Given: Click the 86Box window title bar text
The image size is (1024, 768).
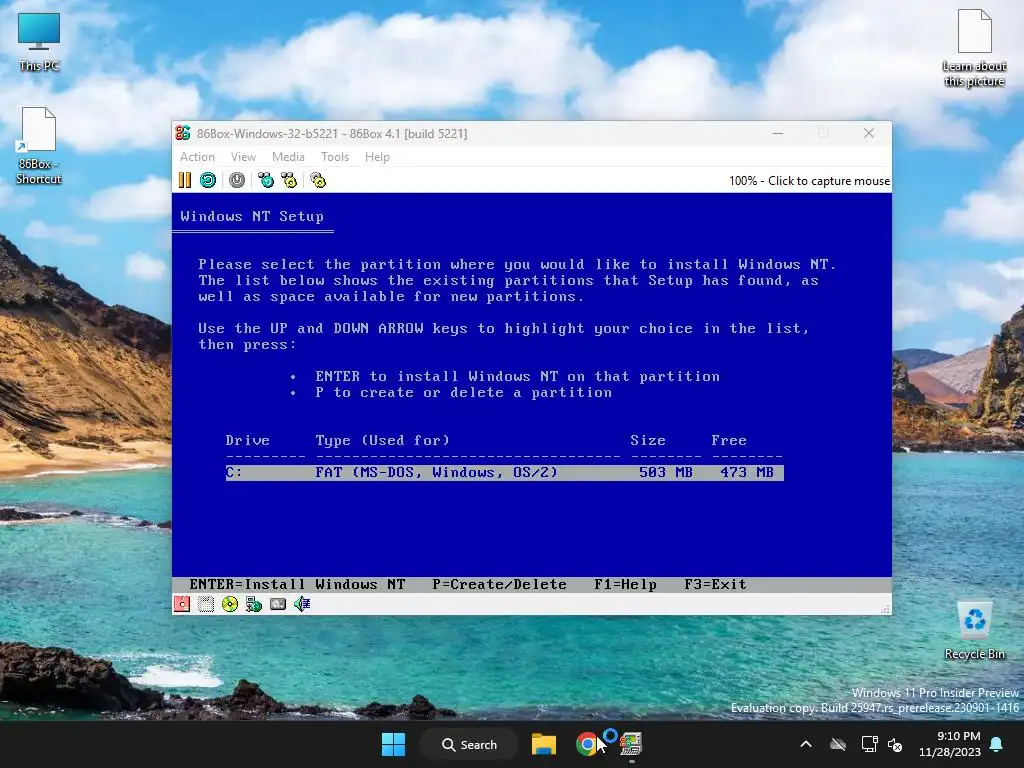Looking at the screenshot, I should pyautogui.click(x=332, y=133).
